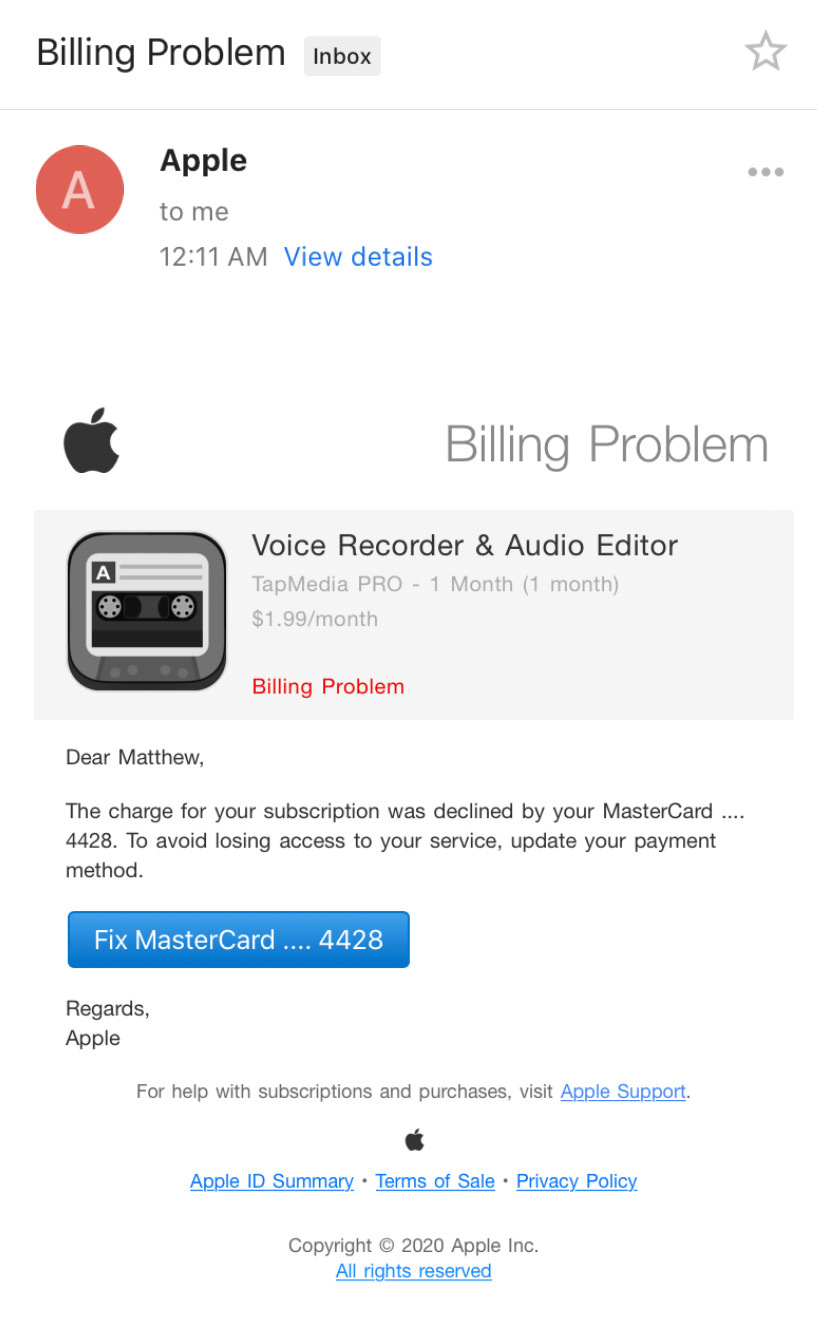
Task: Click the large Apple logo in header
Action: click(x=92, y=440)
